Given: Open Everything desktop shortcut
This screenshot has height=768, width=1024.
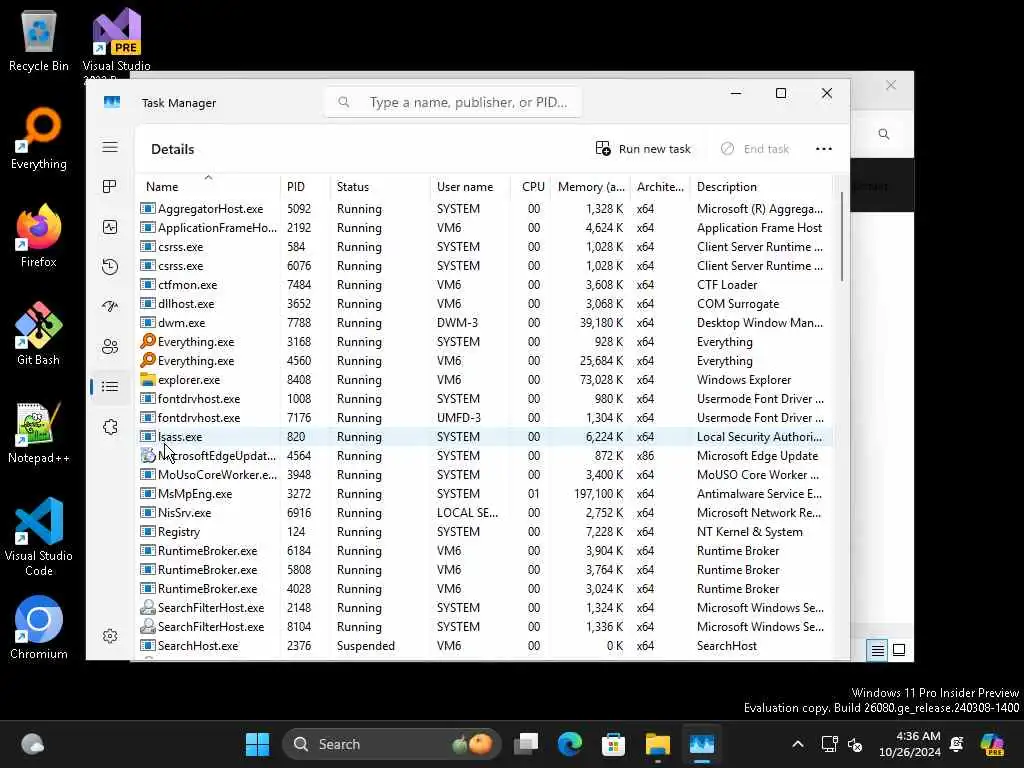Looking at the screenshot, I should [39, 138].
